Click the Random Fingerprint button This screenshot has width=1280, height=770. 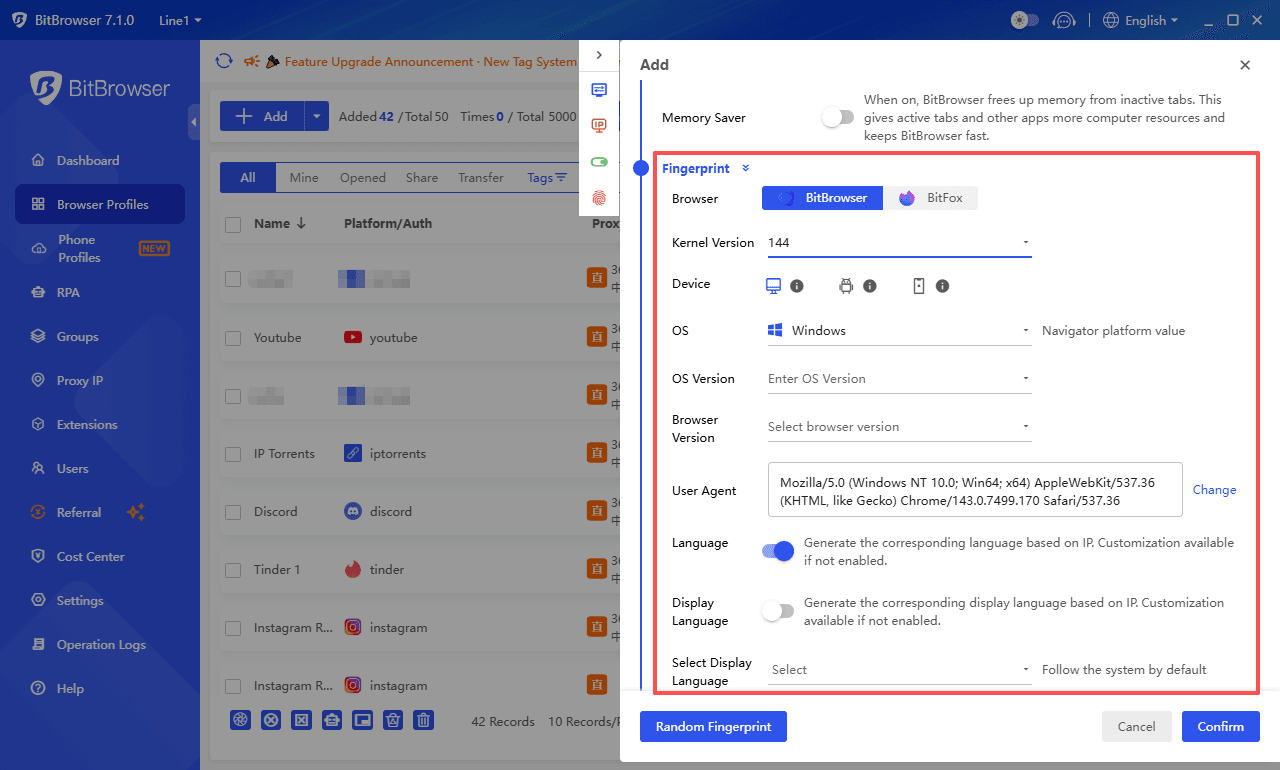[713, 726]
